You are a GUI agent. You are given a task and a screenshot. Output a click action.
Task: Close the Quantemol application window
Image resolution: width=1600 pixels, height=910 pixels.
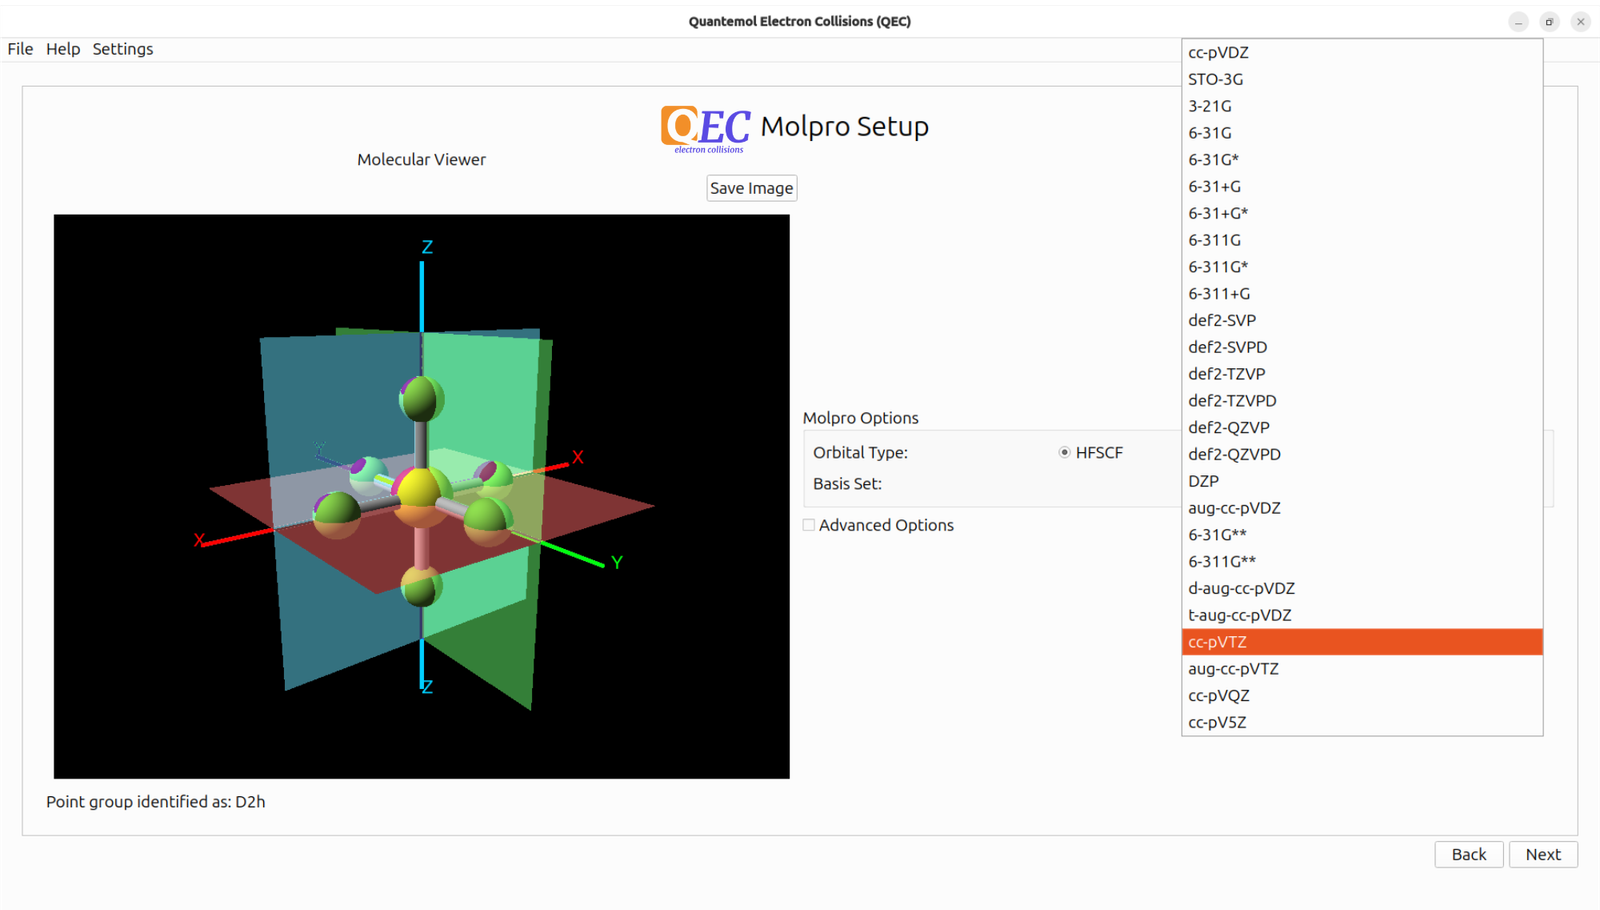1580,22
